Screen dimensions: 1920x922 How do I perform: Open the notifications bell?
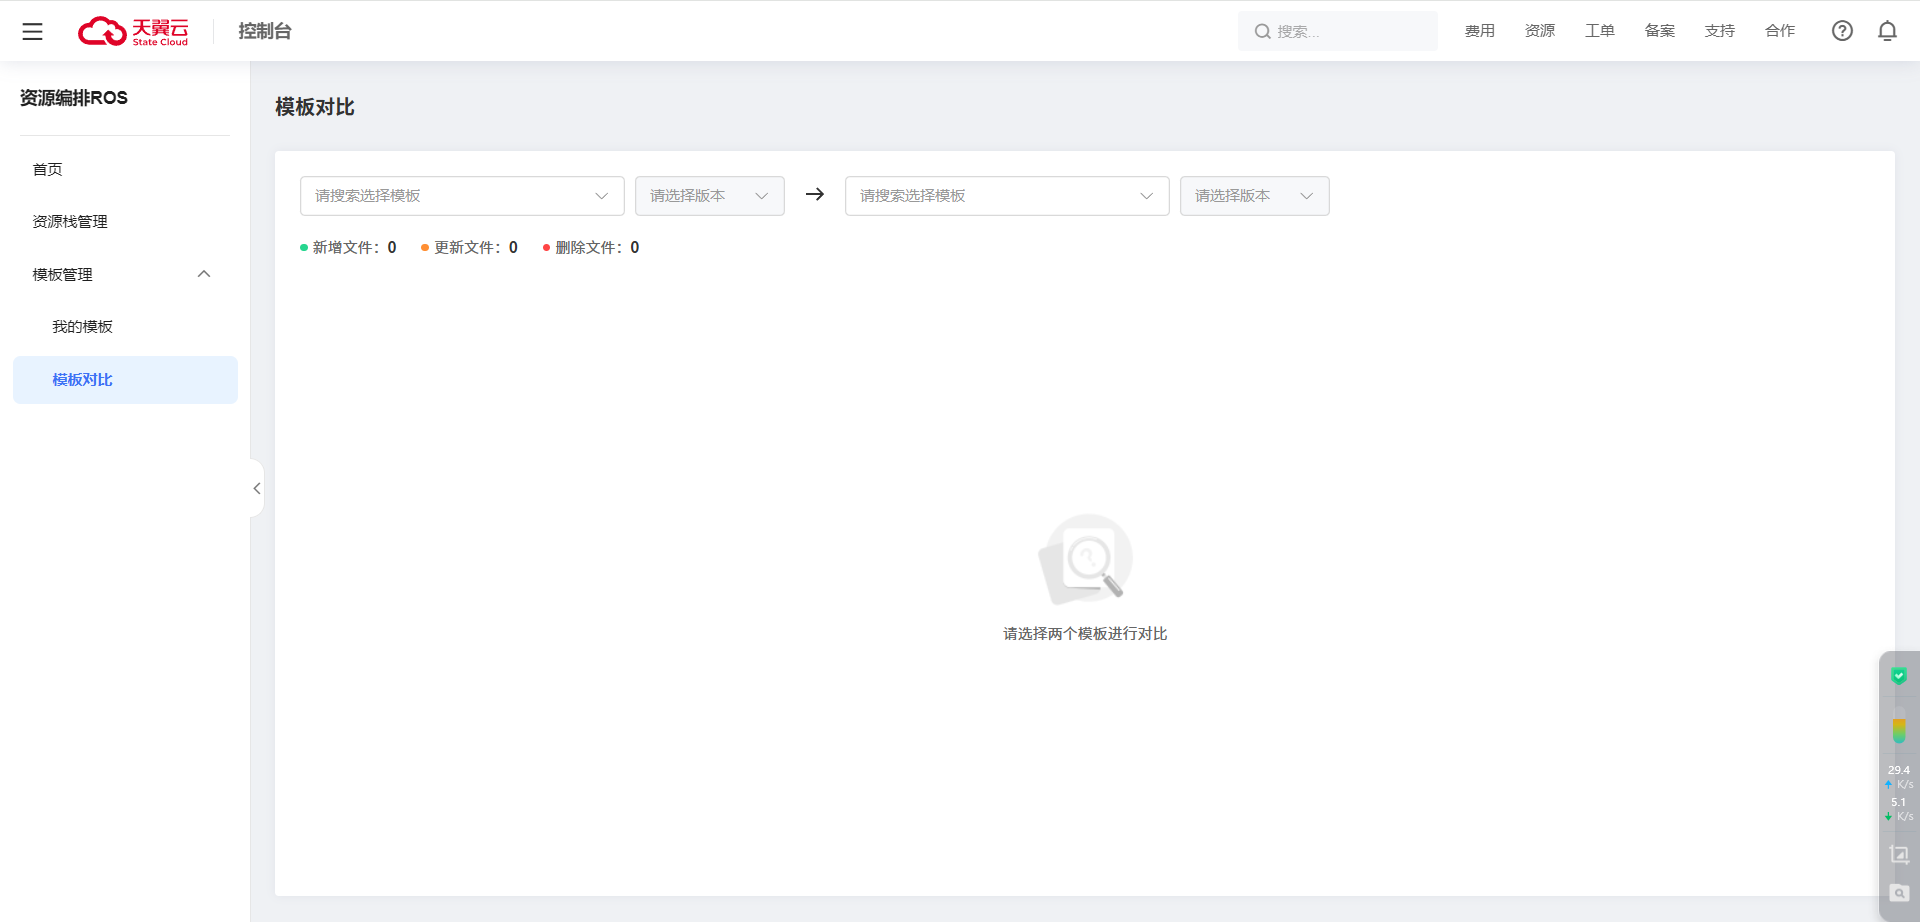click(x=1887, y=31)
